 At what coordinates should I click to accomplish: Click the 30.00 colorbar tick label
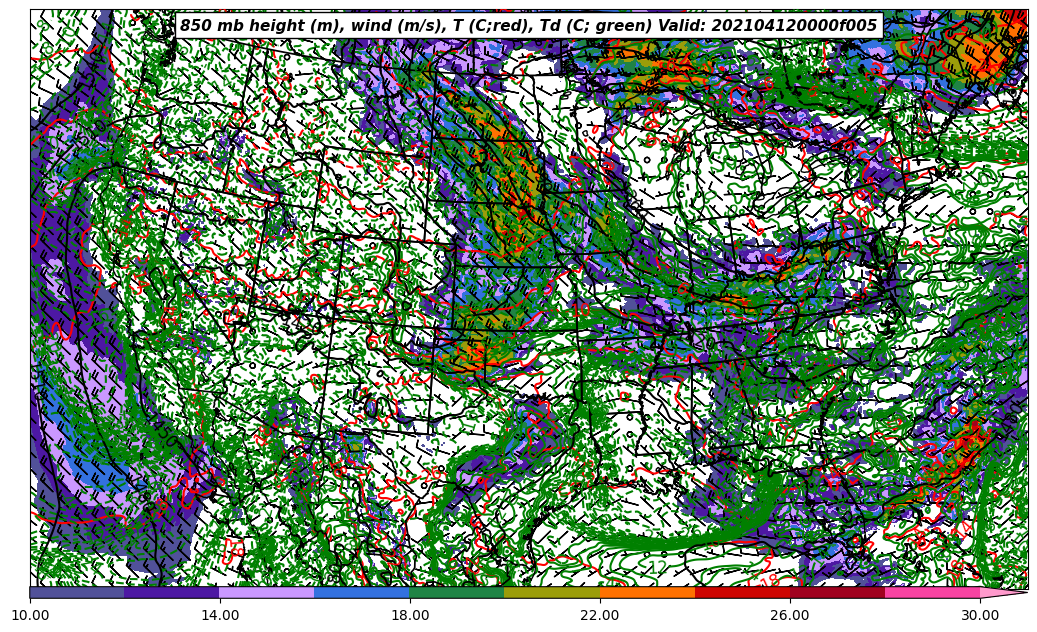980,615
